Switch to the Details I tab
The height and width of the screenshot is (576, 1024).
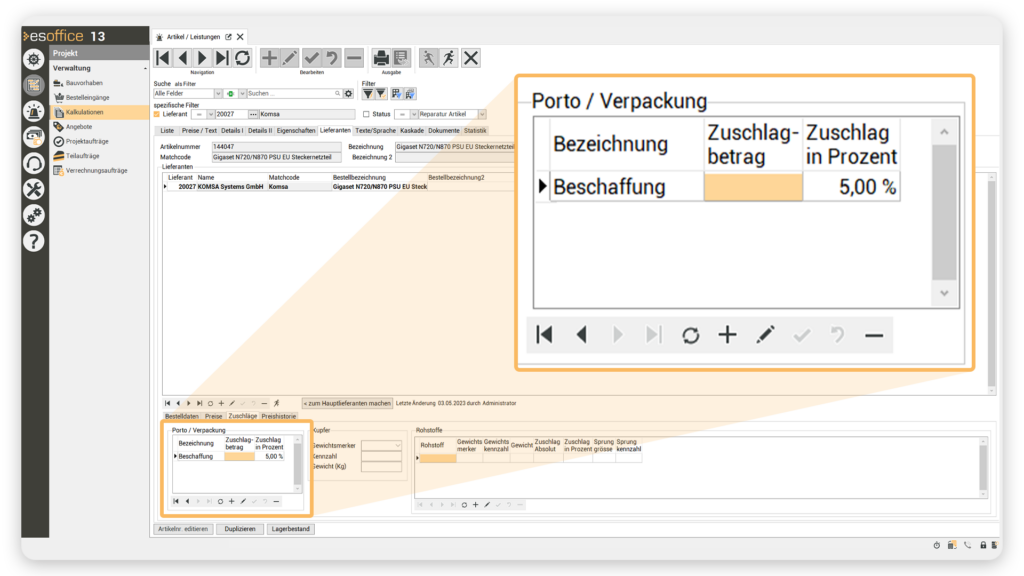pyautogui.click(x=232, y=131)
